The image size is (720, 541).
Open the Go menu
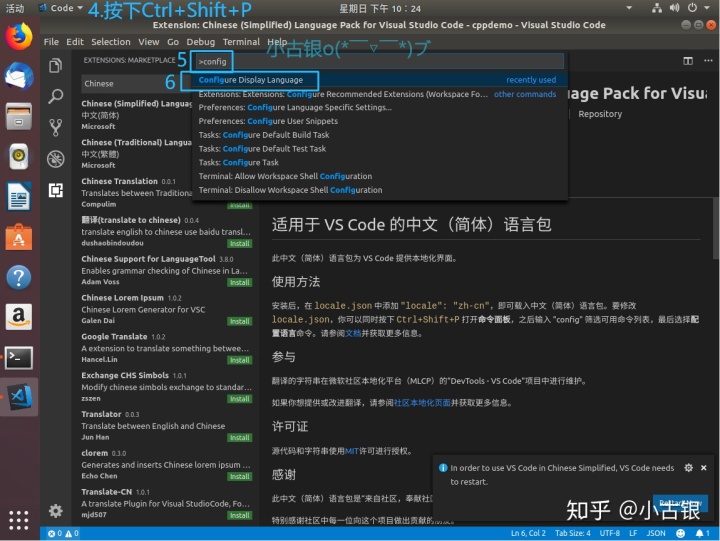pyautogui.click(x=173, y=42)
